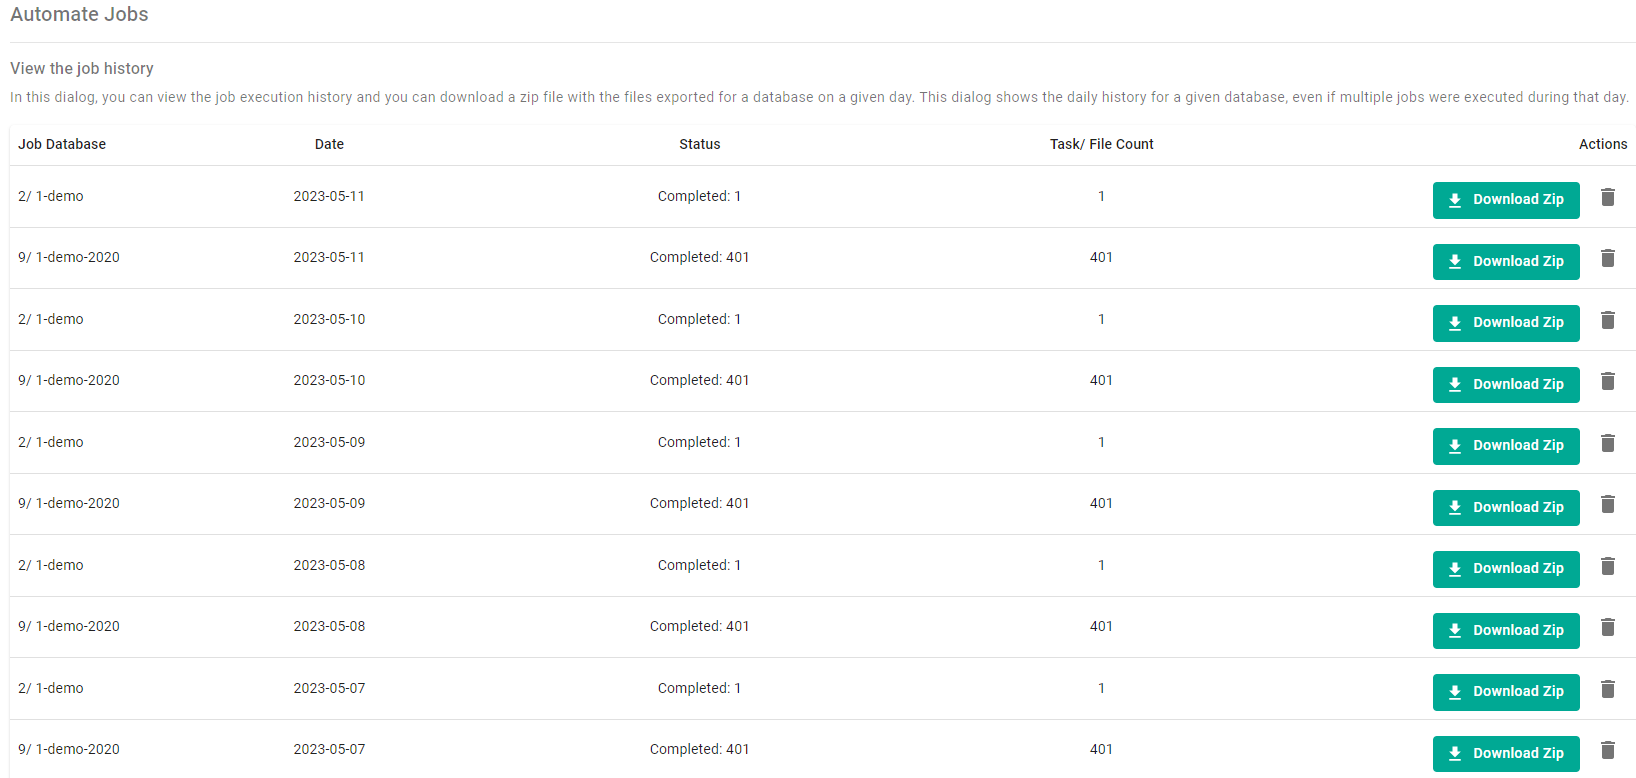The width and height of the screenshot is (1636, 778).
Task: Download Zip for 1-demo-2020 on 2023-05-11
Action: tap(1505, 262)
